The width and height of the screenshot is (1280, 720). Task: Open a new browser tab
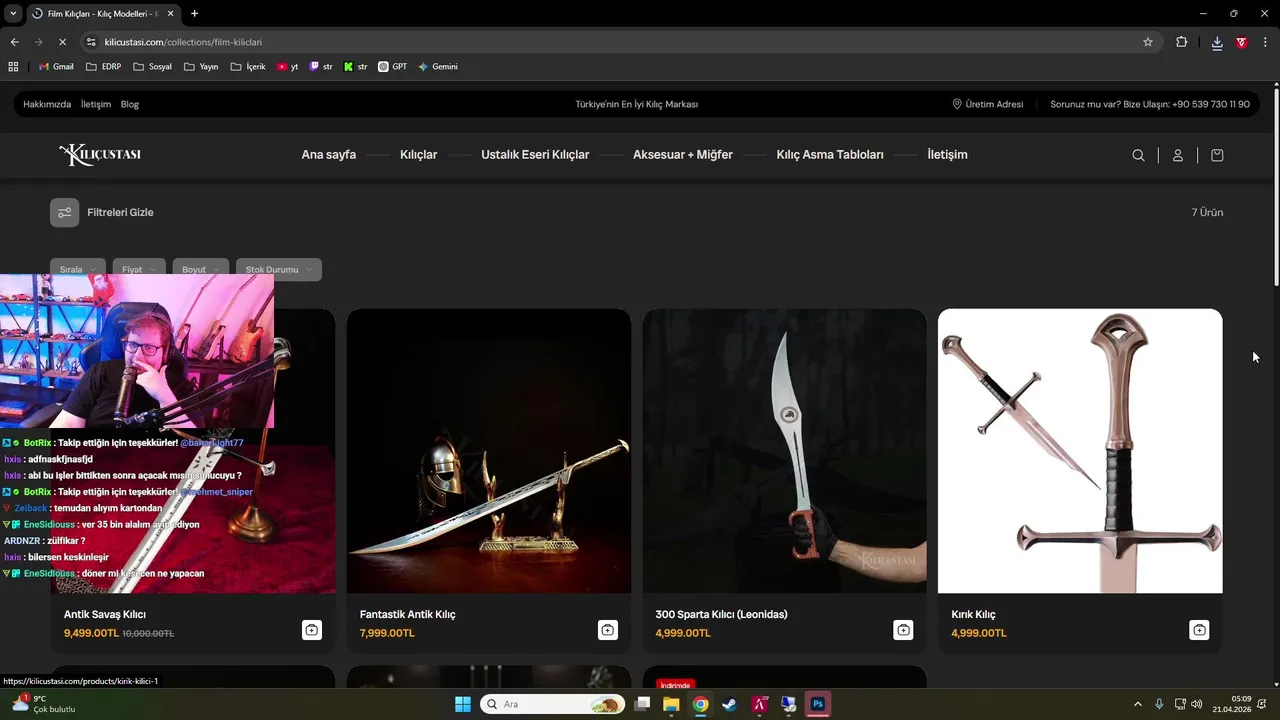(x=194, y=13)
